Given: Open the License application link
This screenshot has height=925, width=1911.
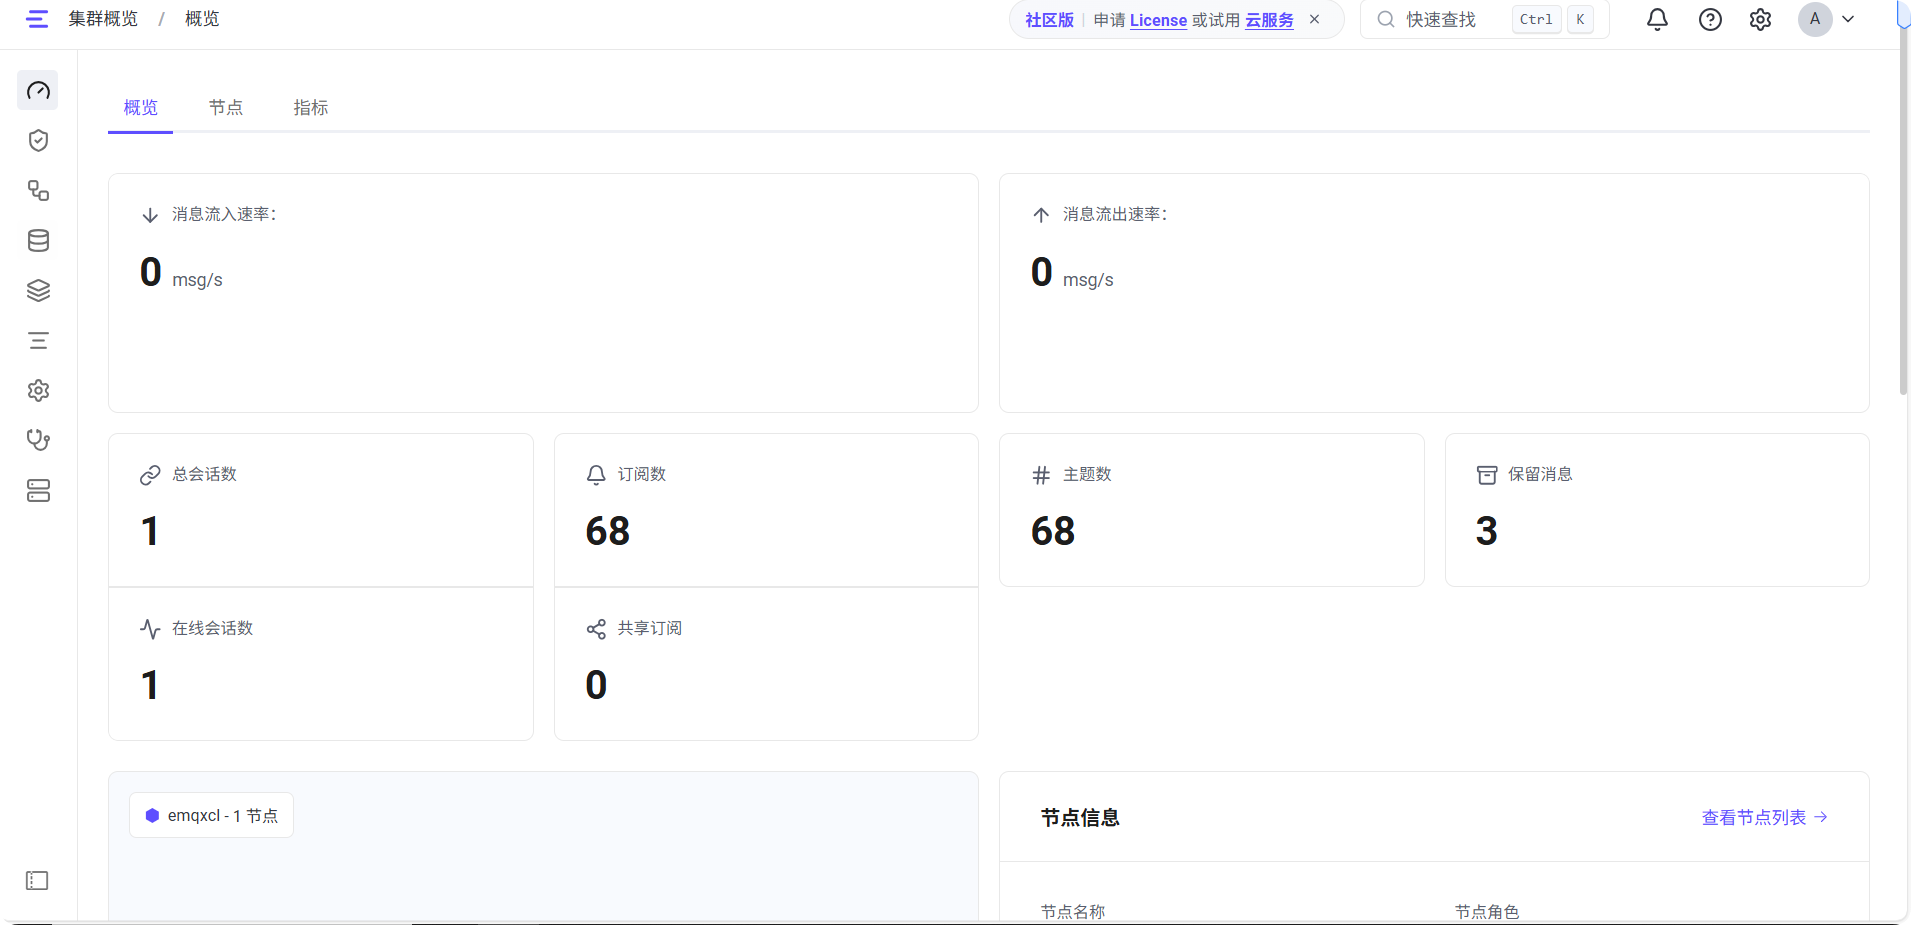Looking at the screenshot, I should click(1157, 19).
